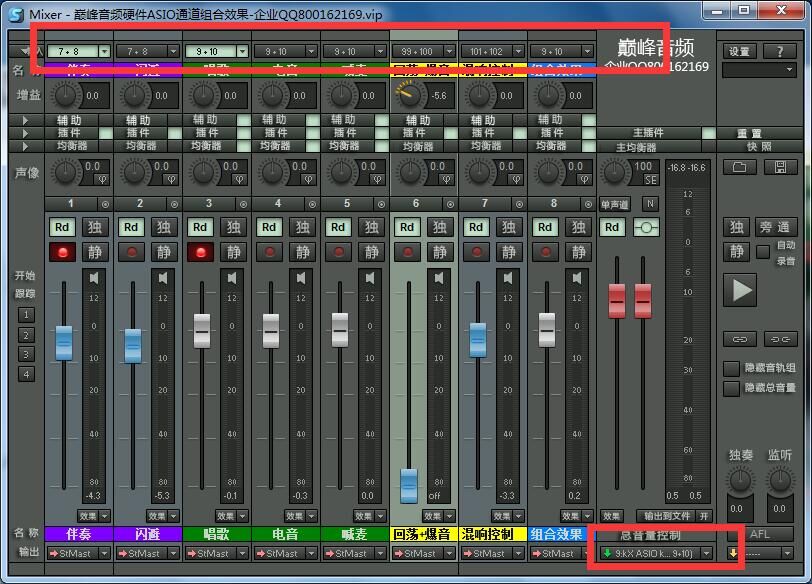The height and width of the screenshot is (584, 812).
Task: Click the link channels chain icon
Action: pyautogui.click(x=740, y=339)
